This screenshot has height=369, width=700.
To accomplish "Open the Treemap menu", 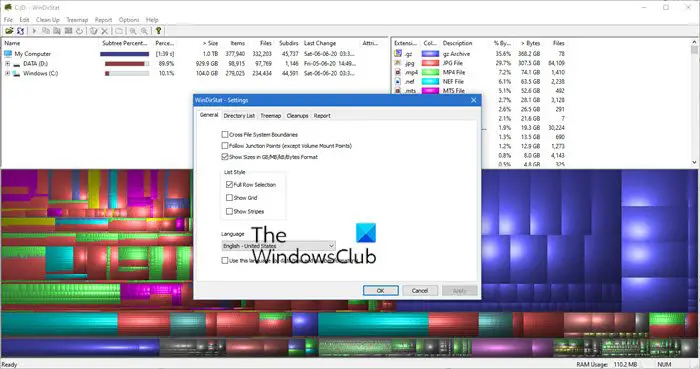I will pos(77,20).
